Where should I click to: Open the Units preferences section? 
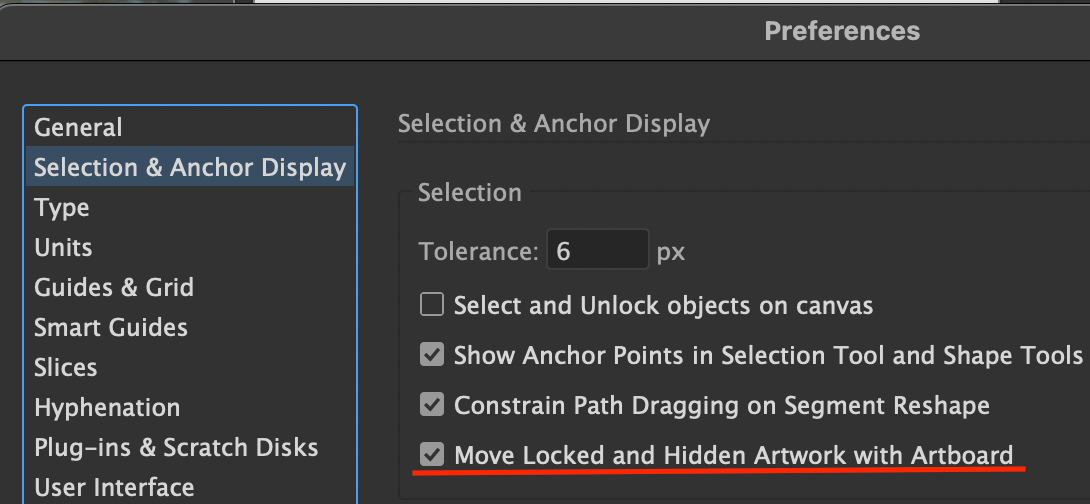63,248
